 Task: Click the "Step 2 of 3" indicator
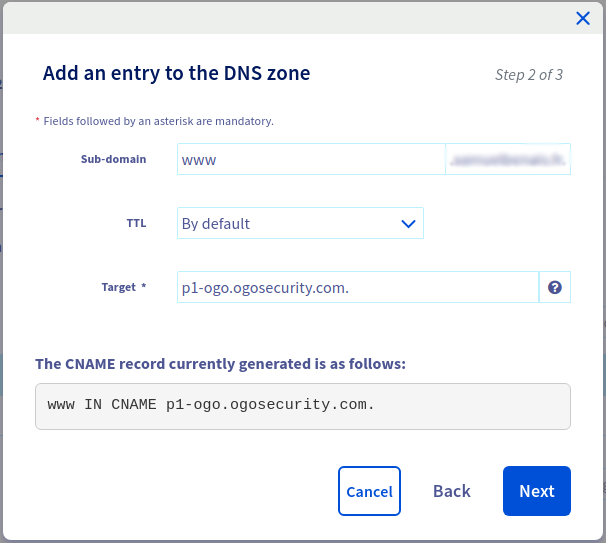click(528, 74)
